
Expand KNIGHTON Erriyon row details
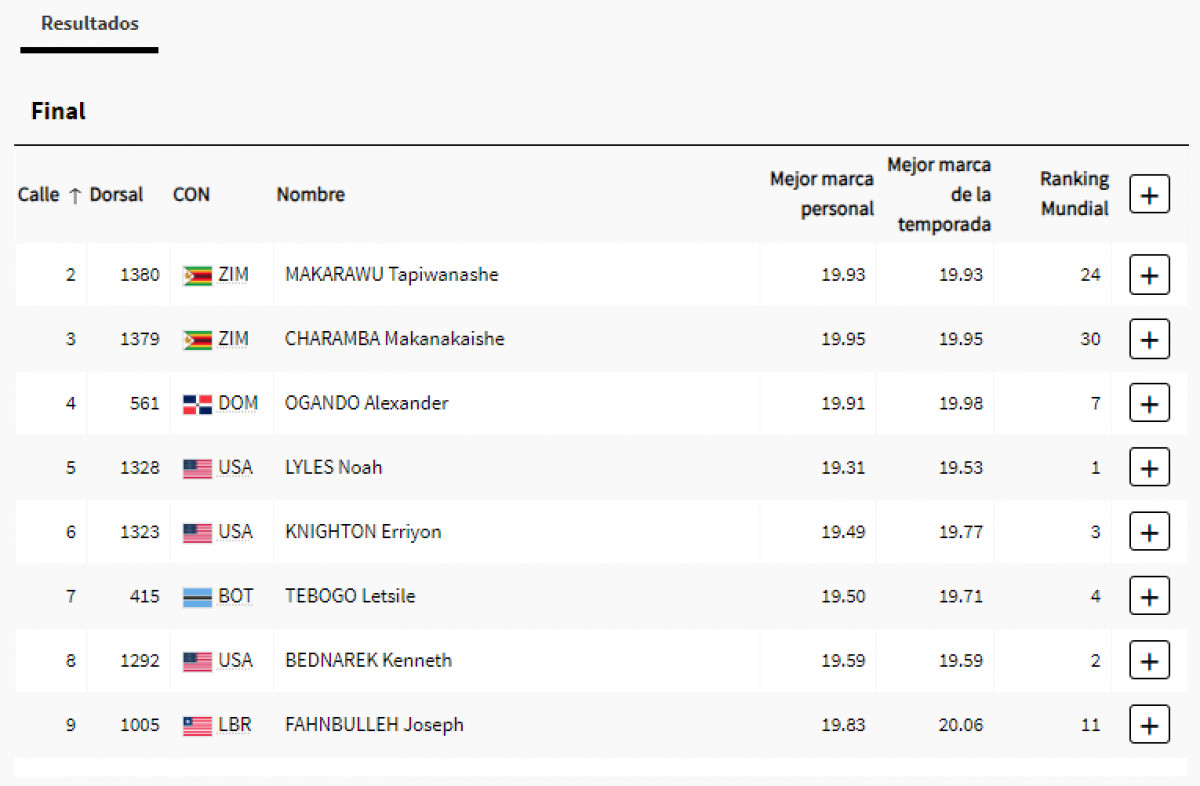(x=1149, y=532)
